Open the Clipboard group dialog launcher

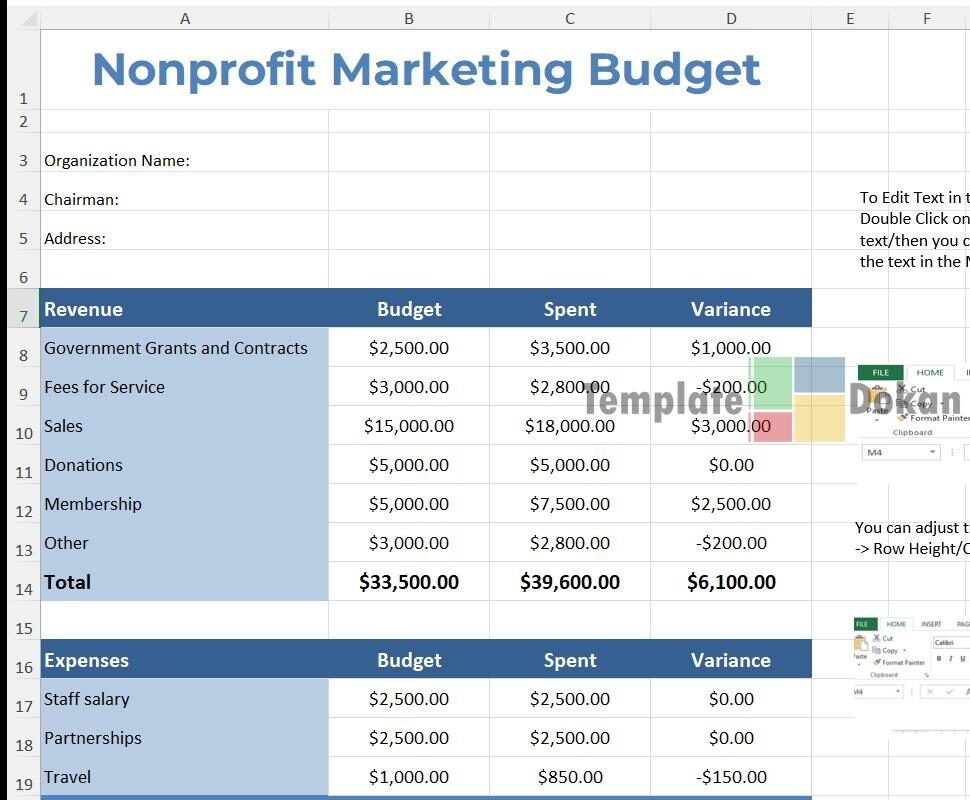[928, 675]
